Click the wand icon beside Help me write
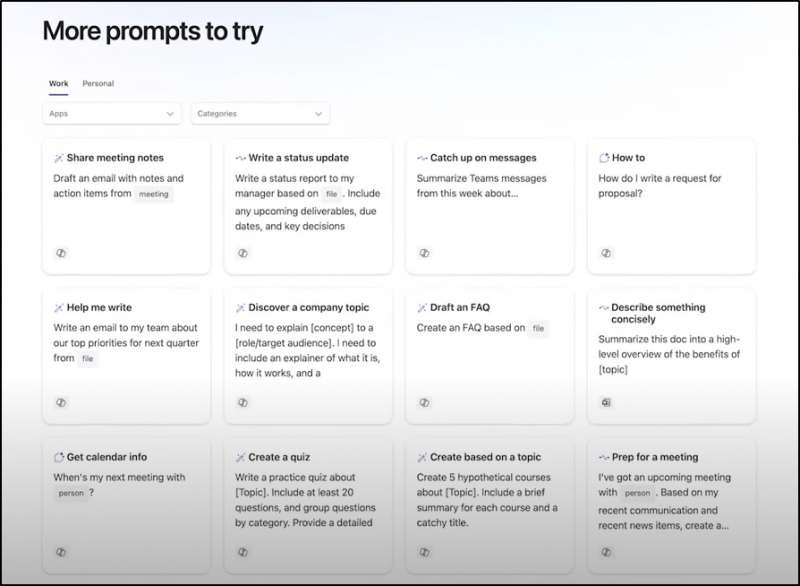 59,308
